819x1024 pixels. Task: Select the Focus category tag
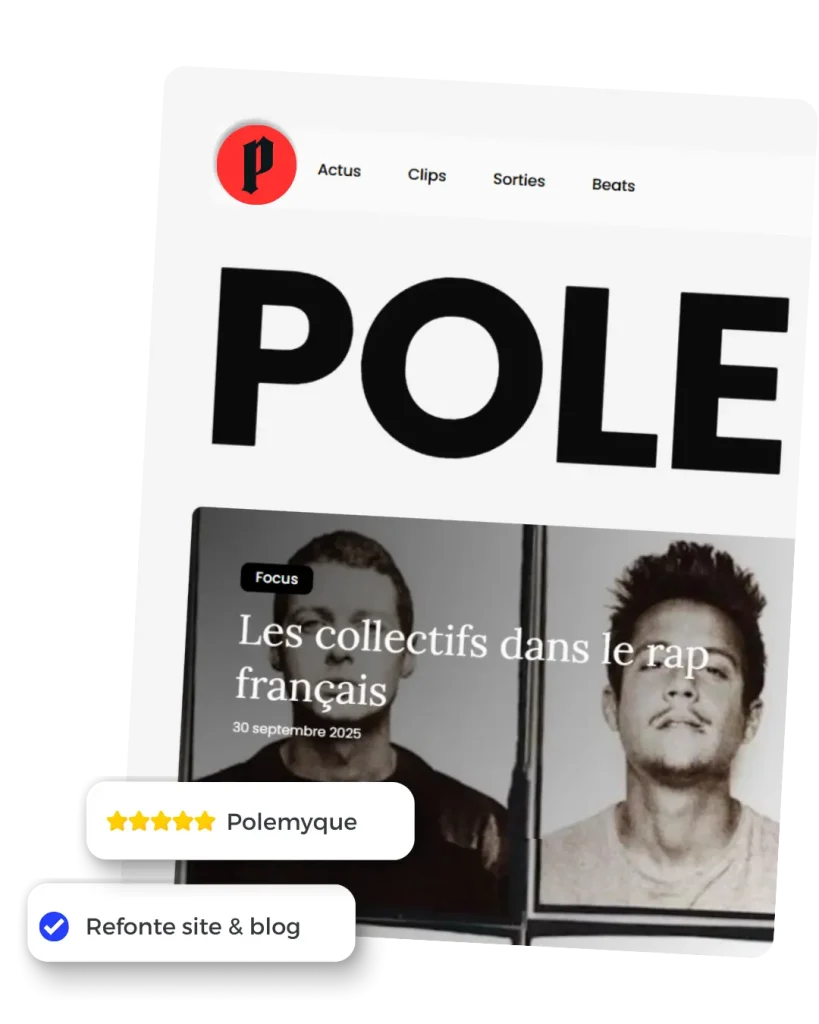[x=276, y=578]
